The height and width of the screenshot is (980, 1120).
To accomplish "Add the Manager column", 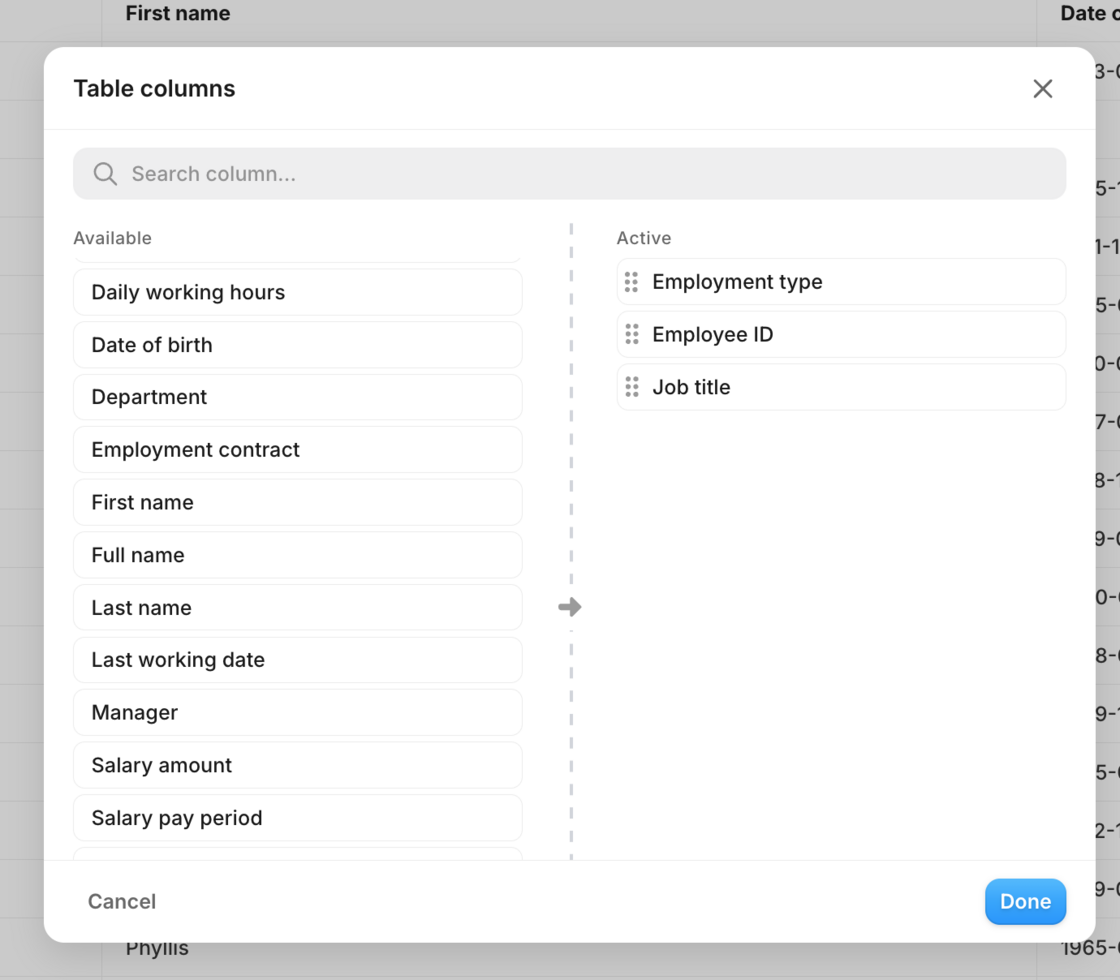I will (x=297, y=713).
